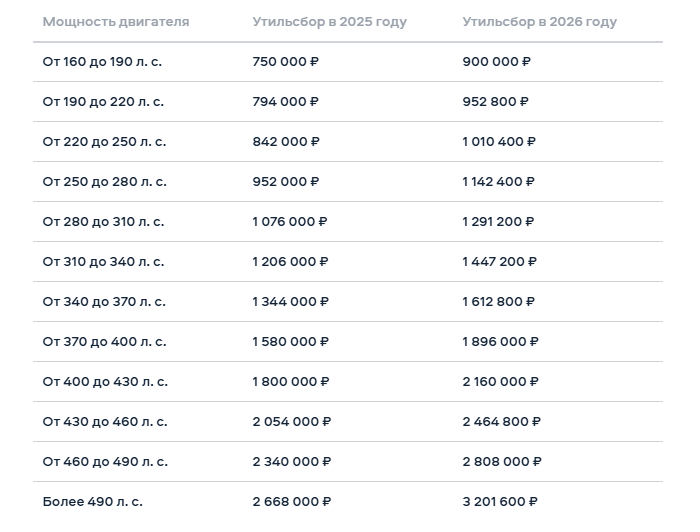Select the "От 280 до 310 л. с." cell

(x=103, y=222)
